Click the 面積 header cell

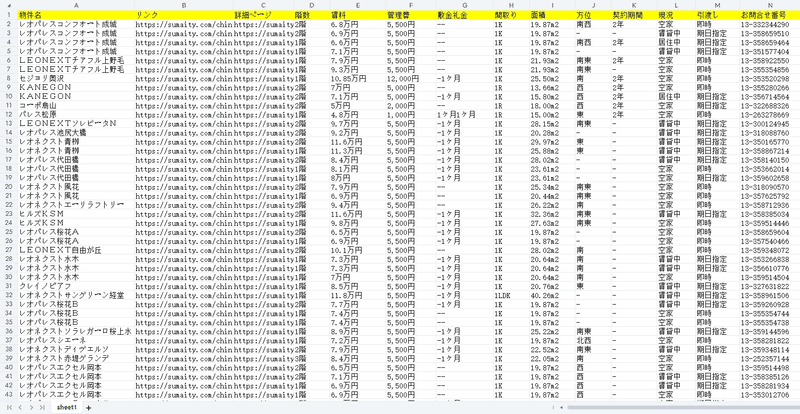[x=552, y=15]
